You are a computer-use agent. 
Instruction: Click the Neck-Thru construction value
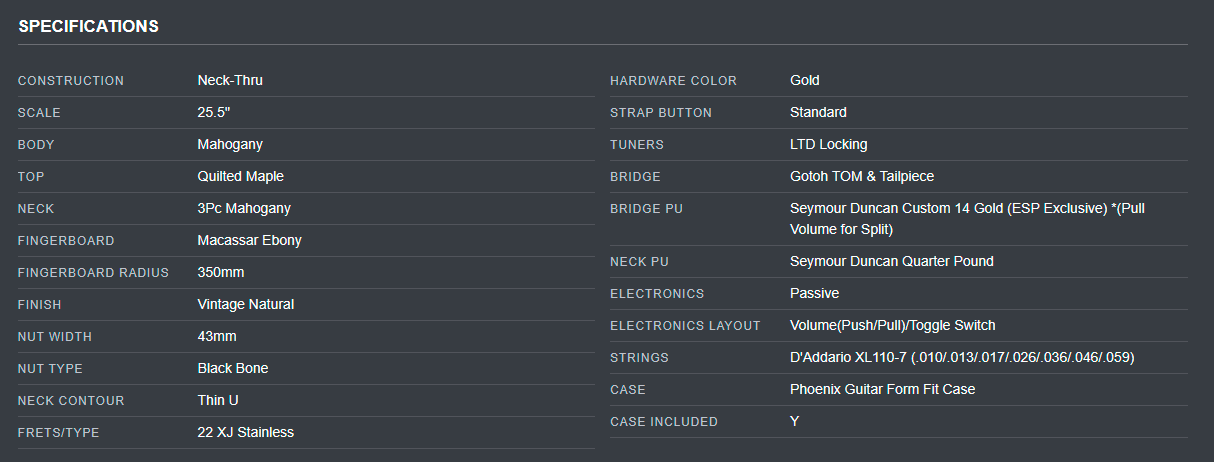(230, 80)
